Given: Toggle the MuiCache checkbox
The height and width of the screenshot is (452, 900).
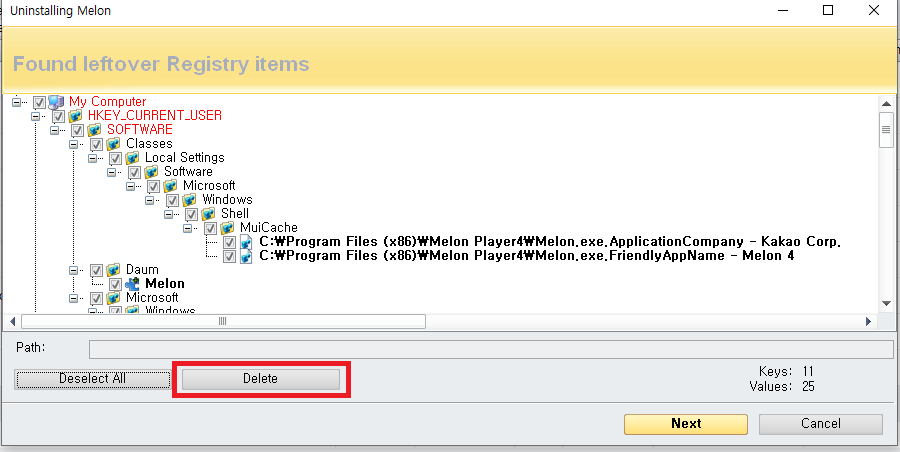Looking at the screenshot, I should point(211,229).
